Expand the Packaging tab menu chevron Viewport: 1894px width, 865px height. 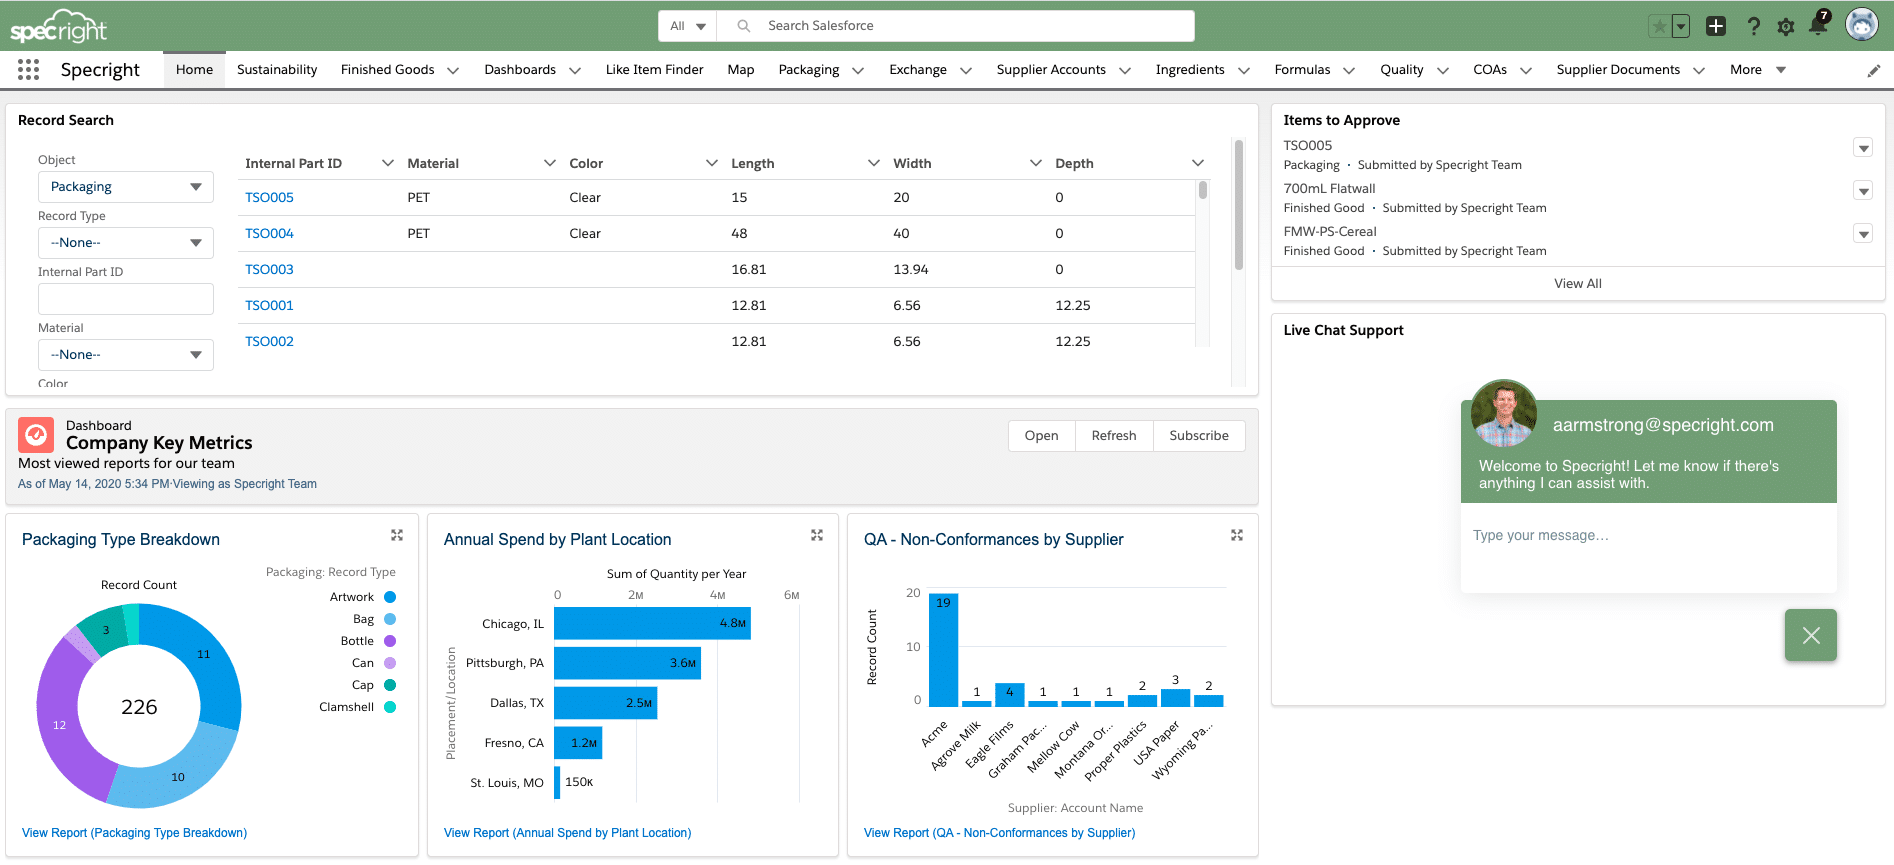click(x=858, y=70)
